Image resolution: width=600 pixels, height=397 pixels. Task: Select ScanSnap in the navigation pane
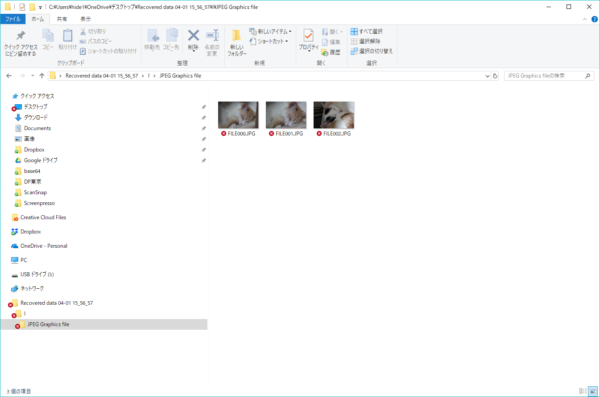tap(31, 193)
